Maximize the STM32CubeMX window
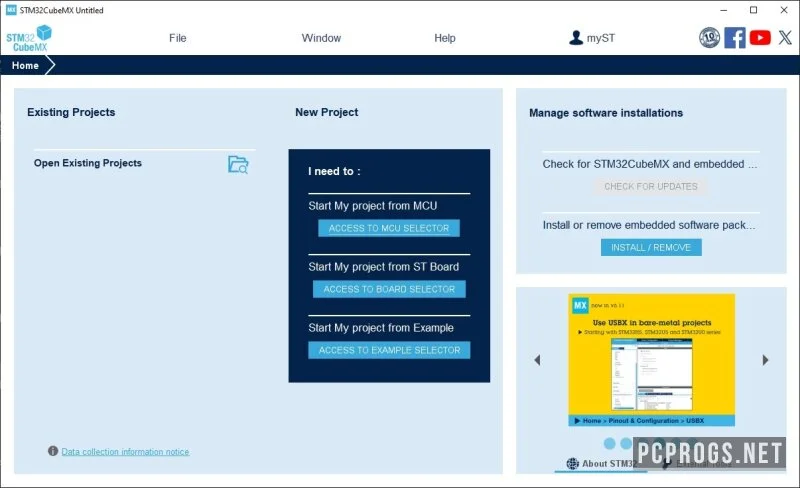 pyautogui.click(x=754, y=10)
